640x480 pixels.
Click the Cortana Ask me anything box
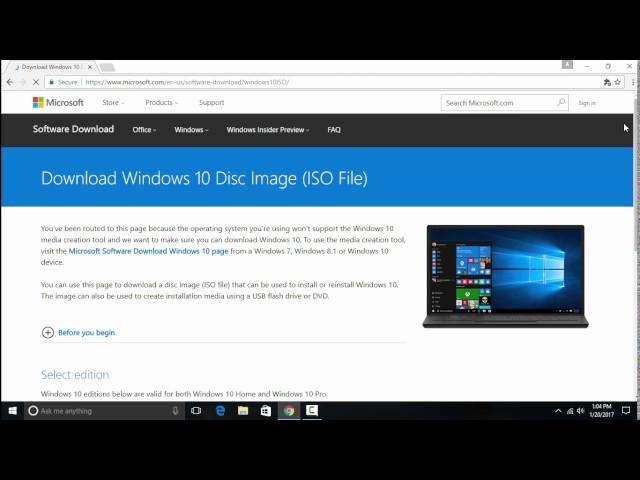[104, 411]
